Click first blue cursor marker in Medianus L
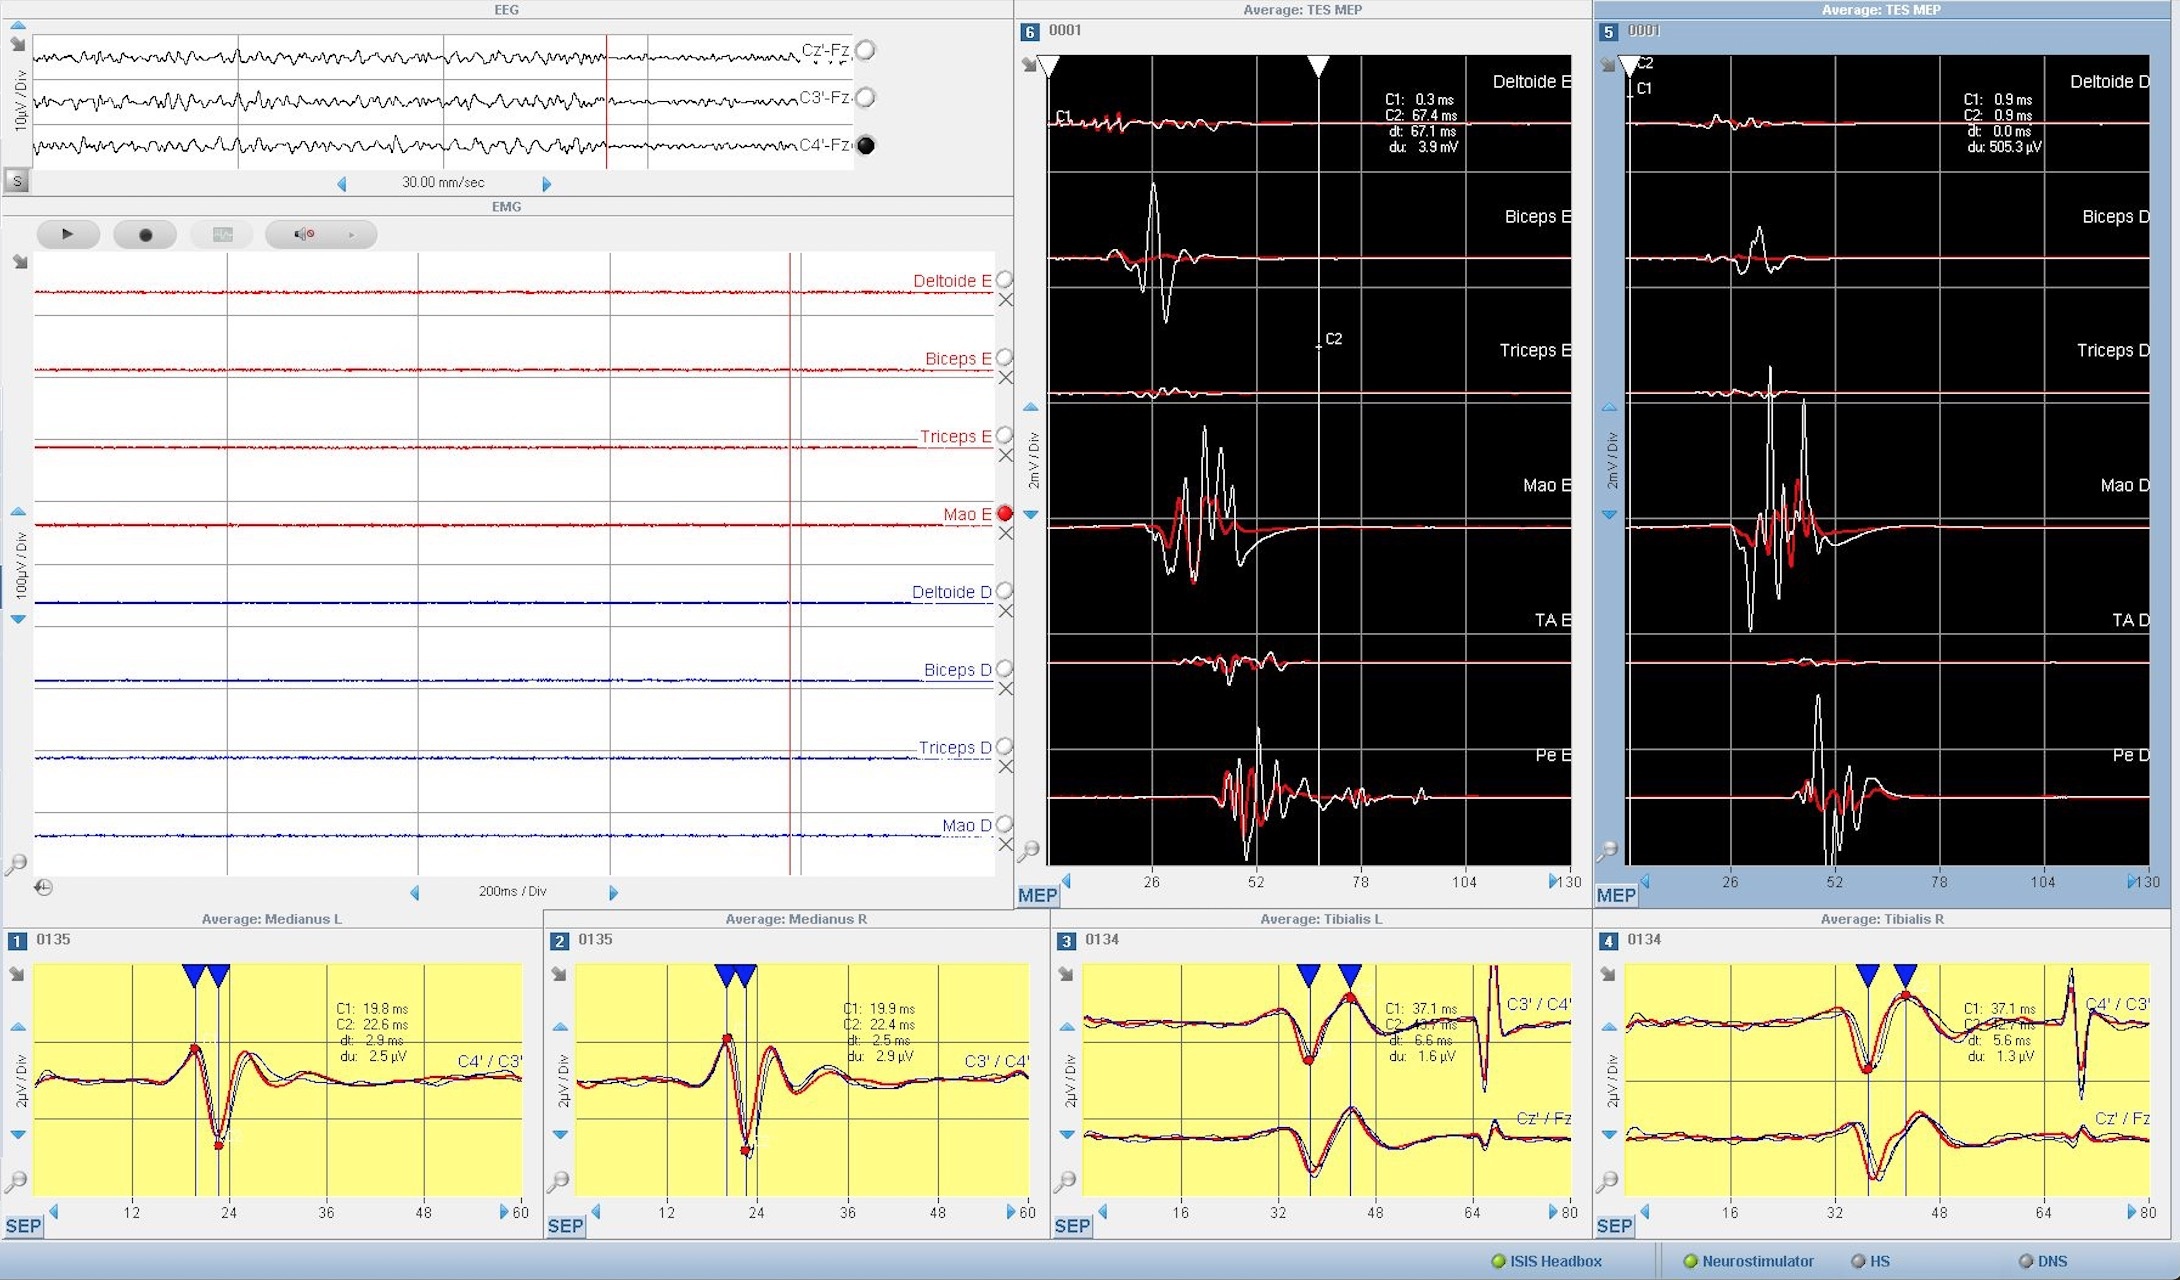This screenshot has height=1280, width=2180. pos(194,975)
